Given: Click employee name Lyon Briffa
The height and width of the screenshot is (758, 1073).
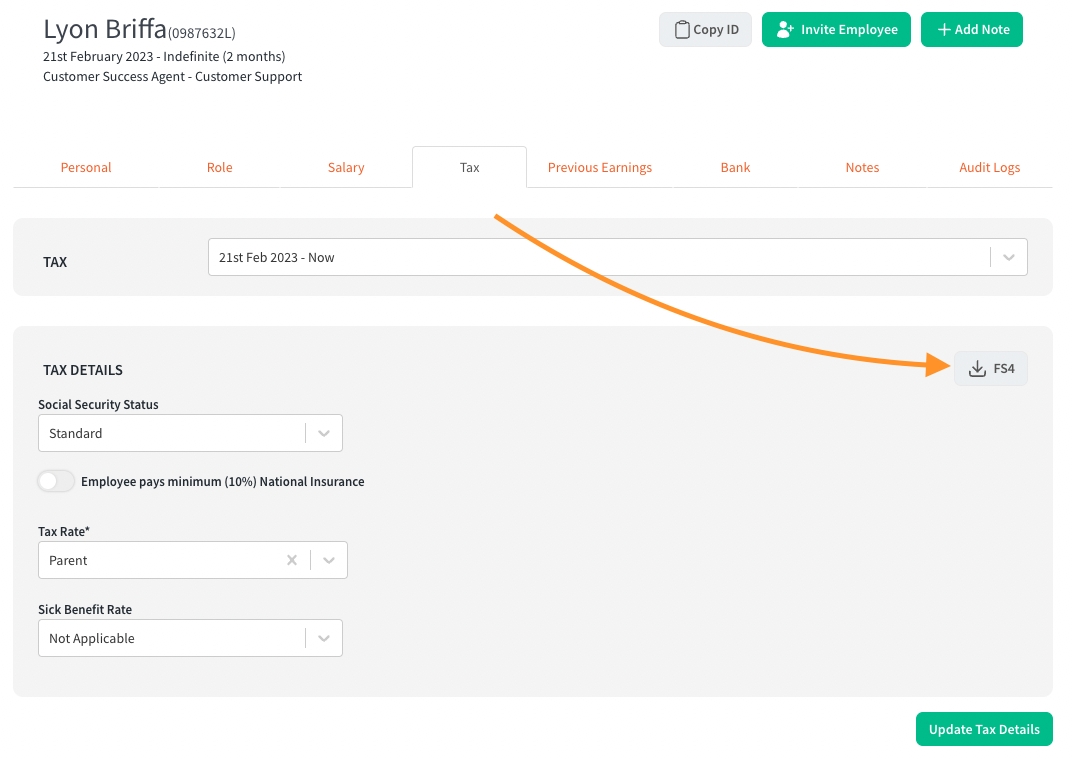Looking at the screenshot, I should [x=105, y=29].
